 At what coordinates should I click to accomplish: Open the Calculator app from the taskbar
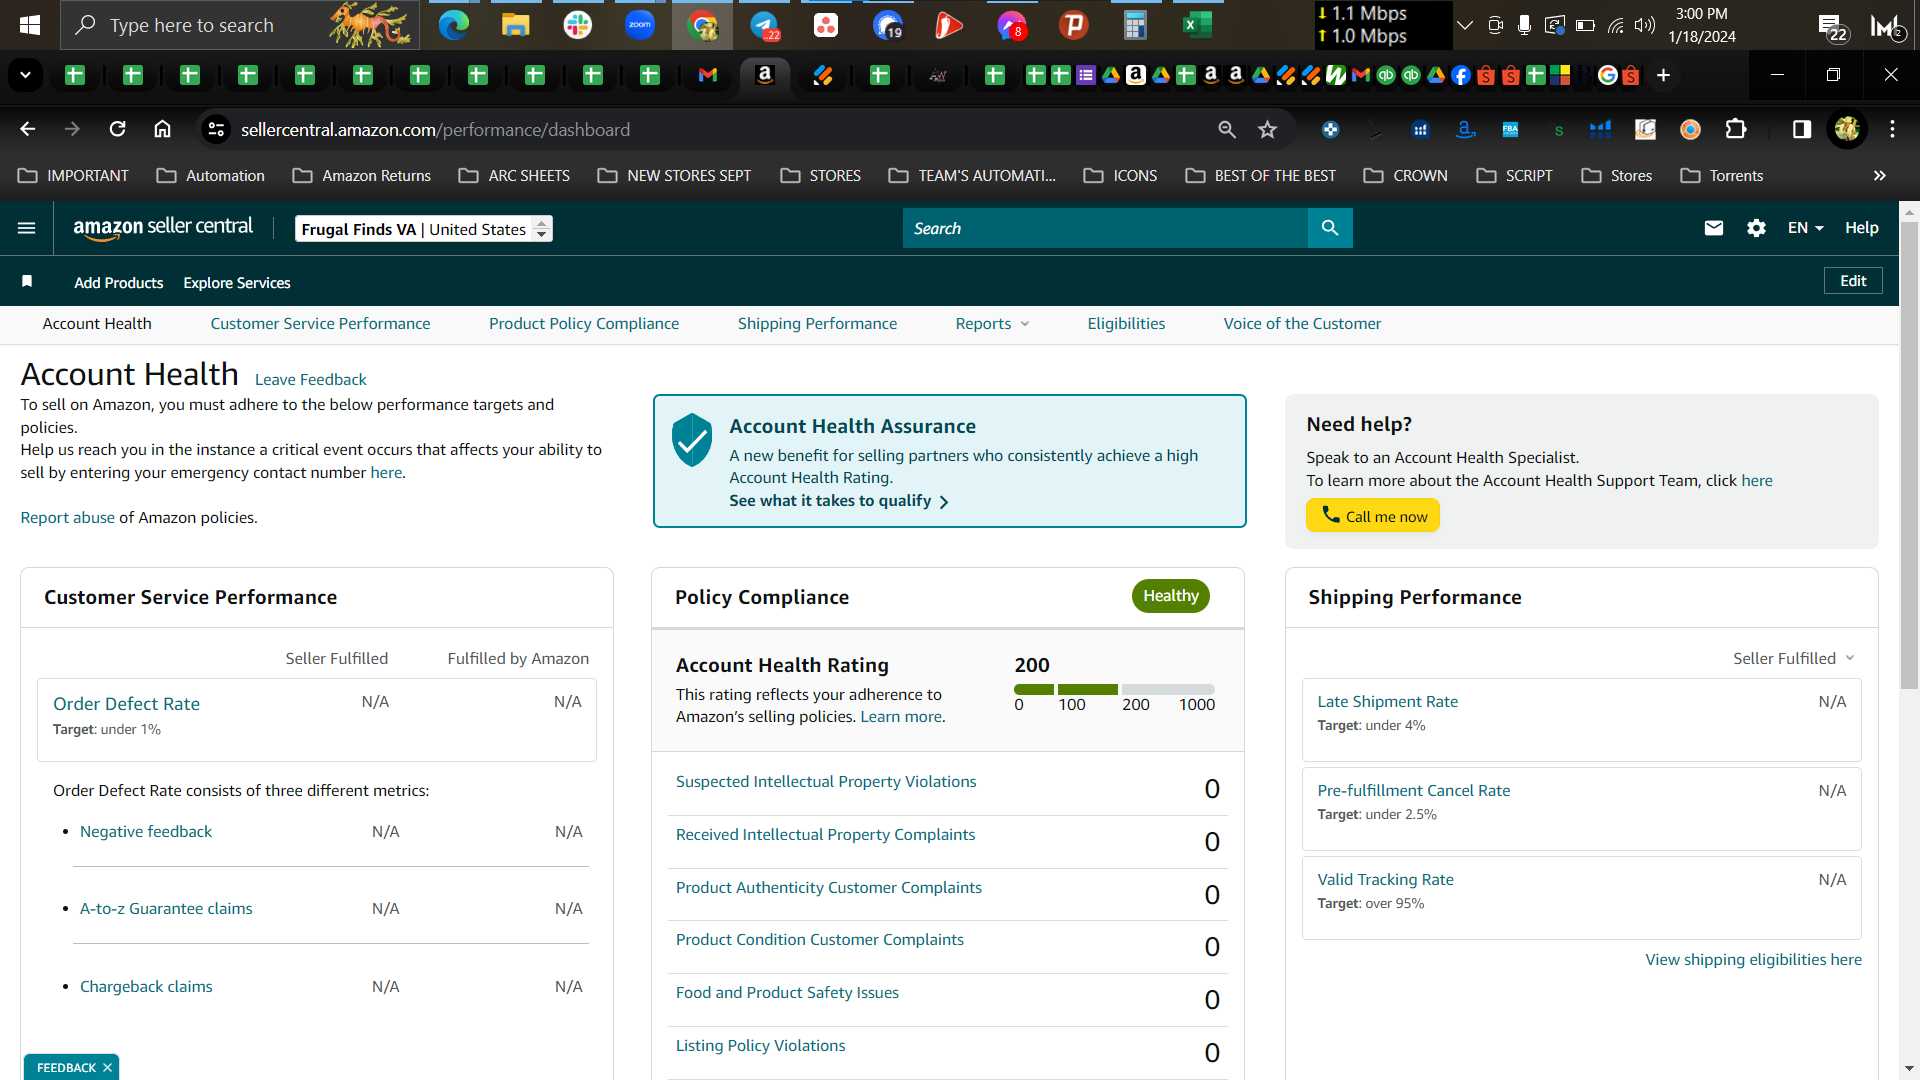[1135, 25]
